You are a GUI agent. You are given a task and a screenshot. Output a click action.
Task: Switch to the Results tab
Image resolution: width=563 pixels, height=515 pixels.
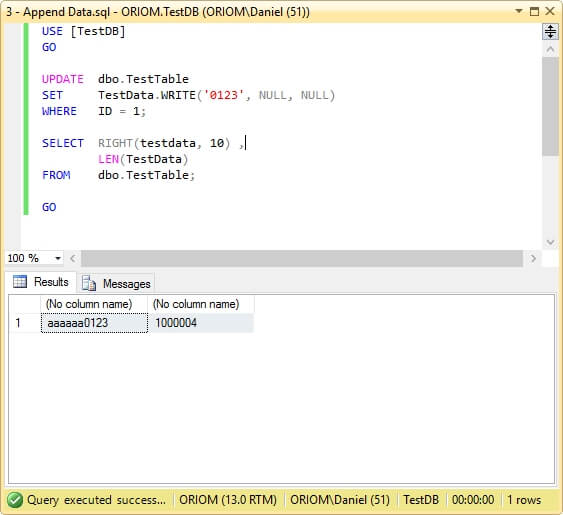click(x=41, y=282)
